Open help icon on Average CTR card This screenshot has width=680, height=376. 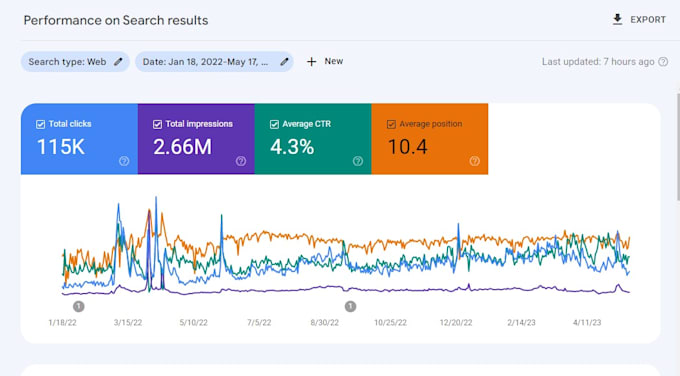[x=358, y=161]
